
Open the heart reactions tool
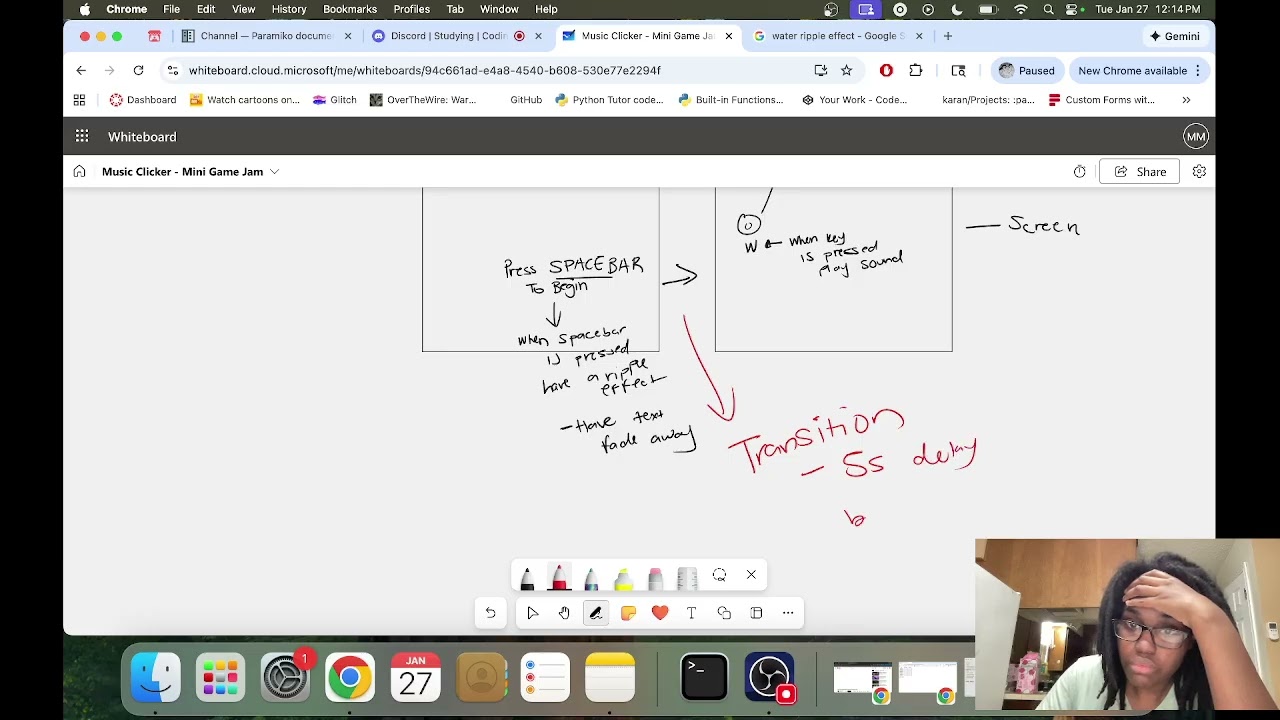[x=660, y=613]
